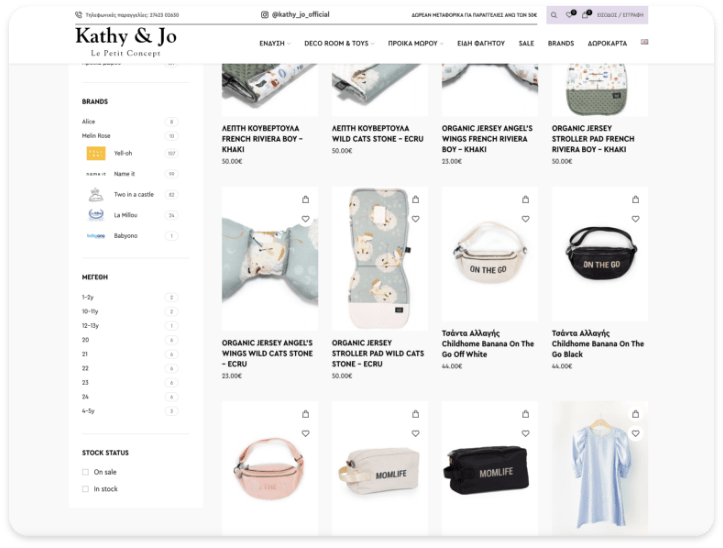Add blue dress to wishlist via heart
723x548 pixels.
coord(635,433)
